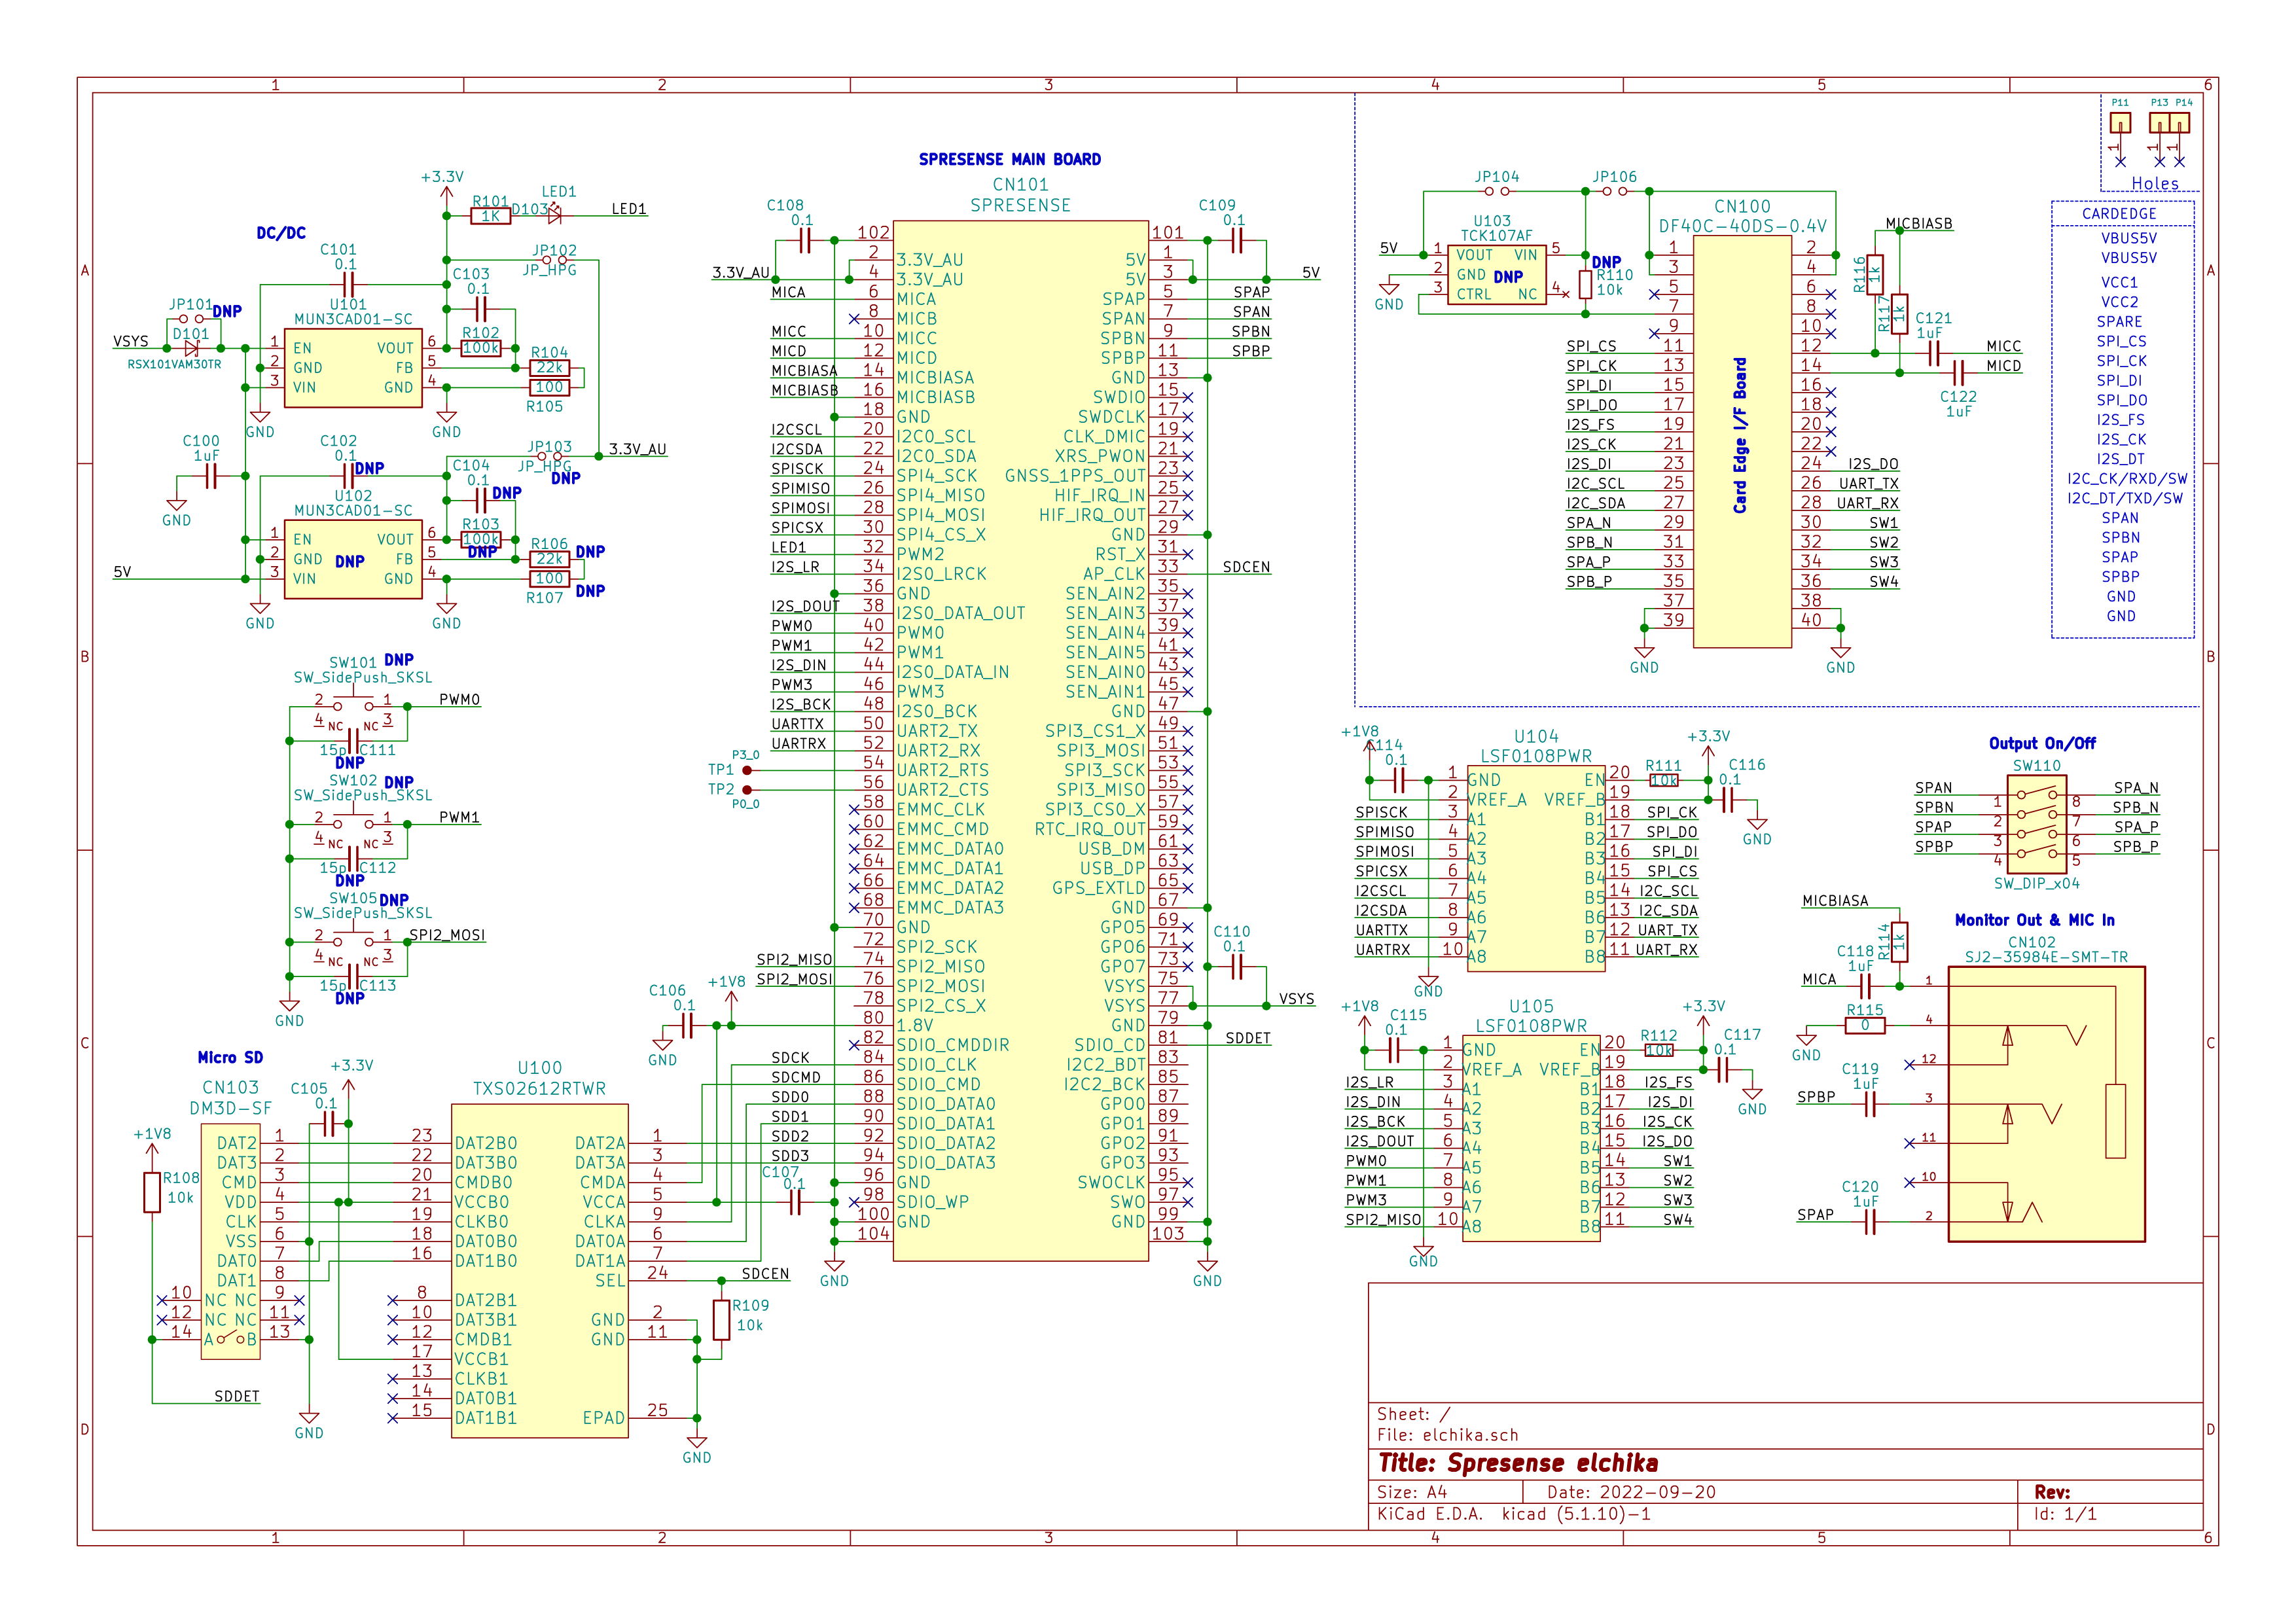Viewport: 2296px width, 1623px height.
Task: Click the P11 mounting hole symbol
Action: [x=2120, y=123]
